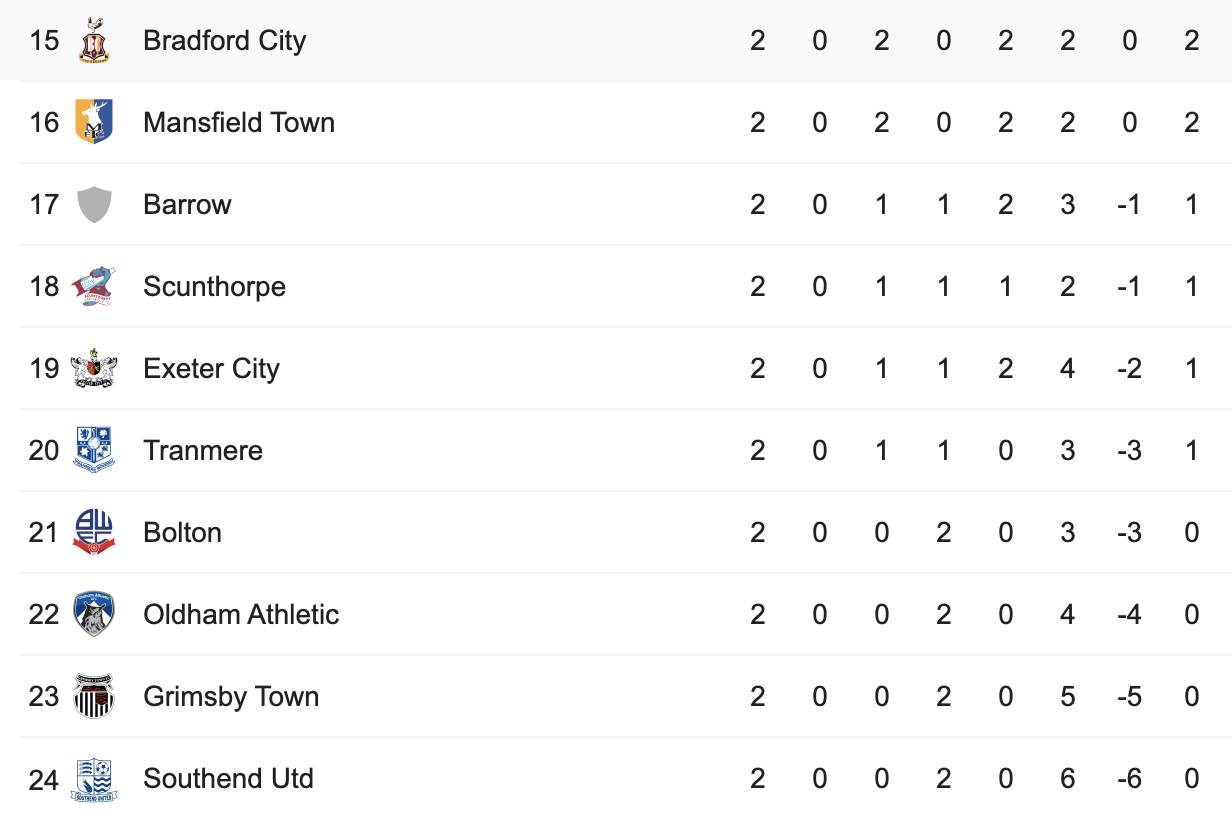Click the Grimsby Town club crest

pyautogui.click(x=94, y=696)
